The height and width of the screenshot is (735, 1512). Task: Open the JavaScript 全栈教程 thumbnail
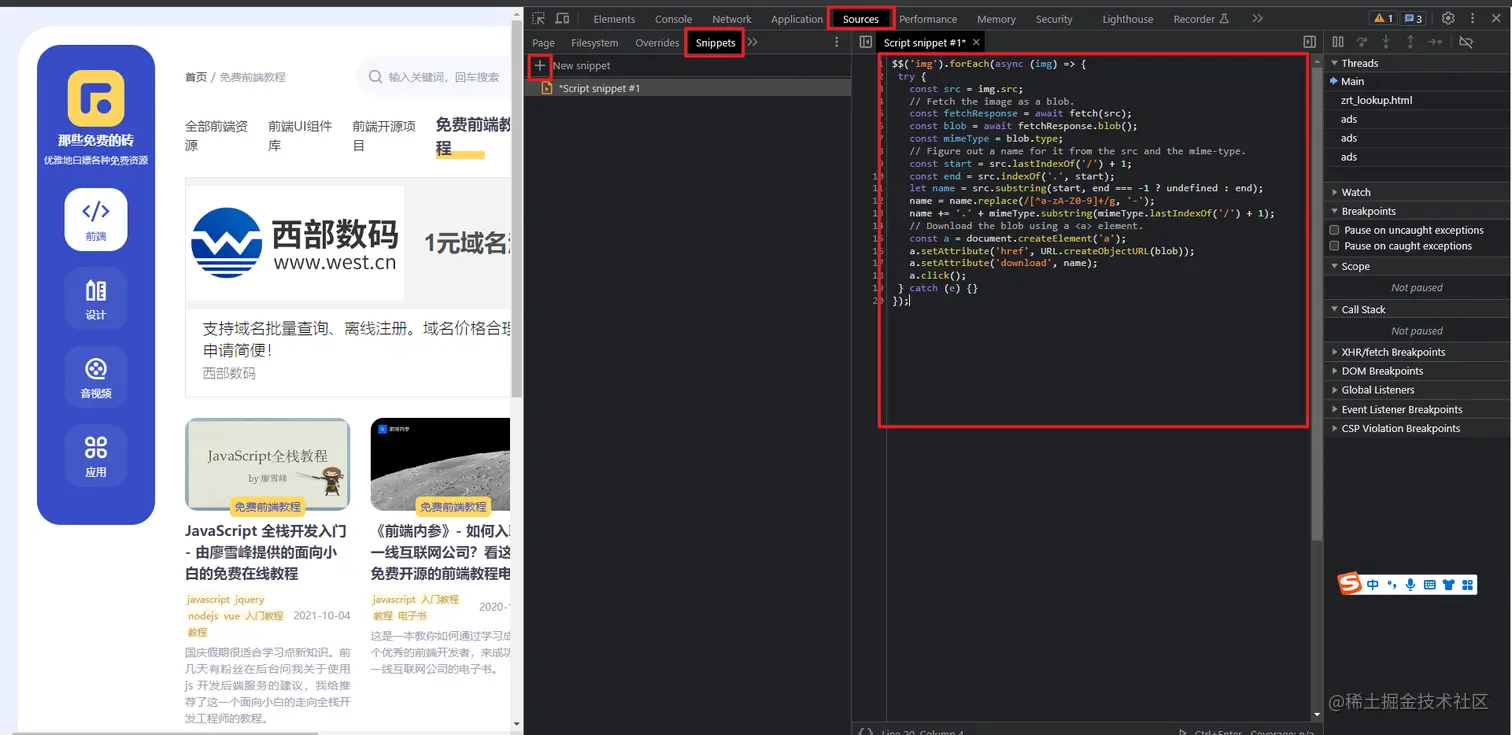pyautogui.click(x=268, y=464)
